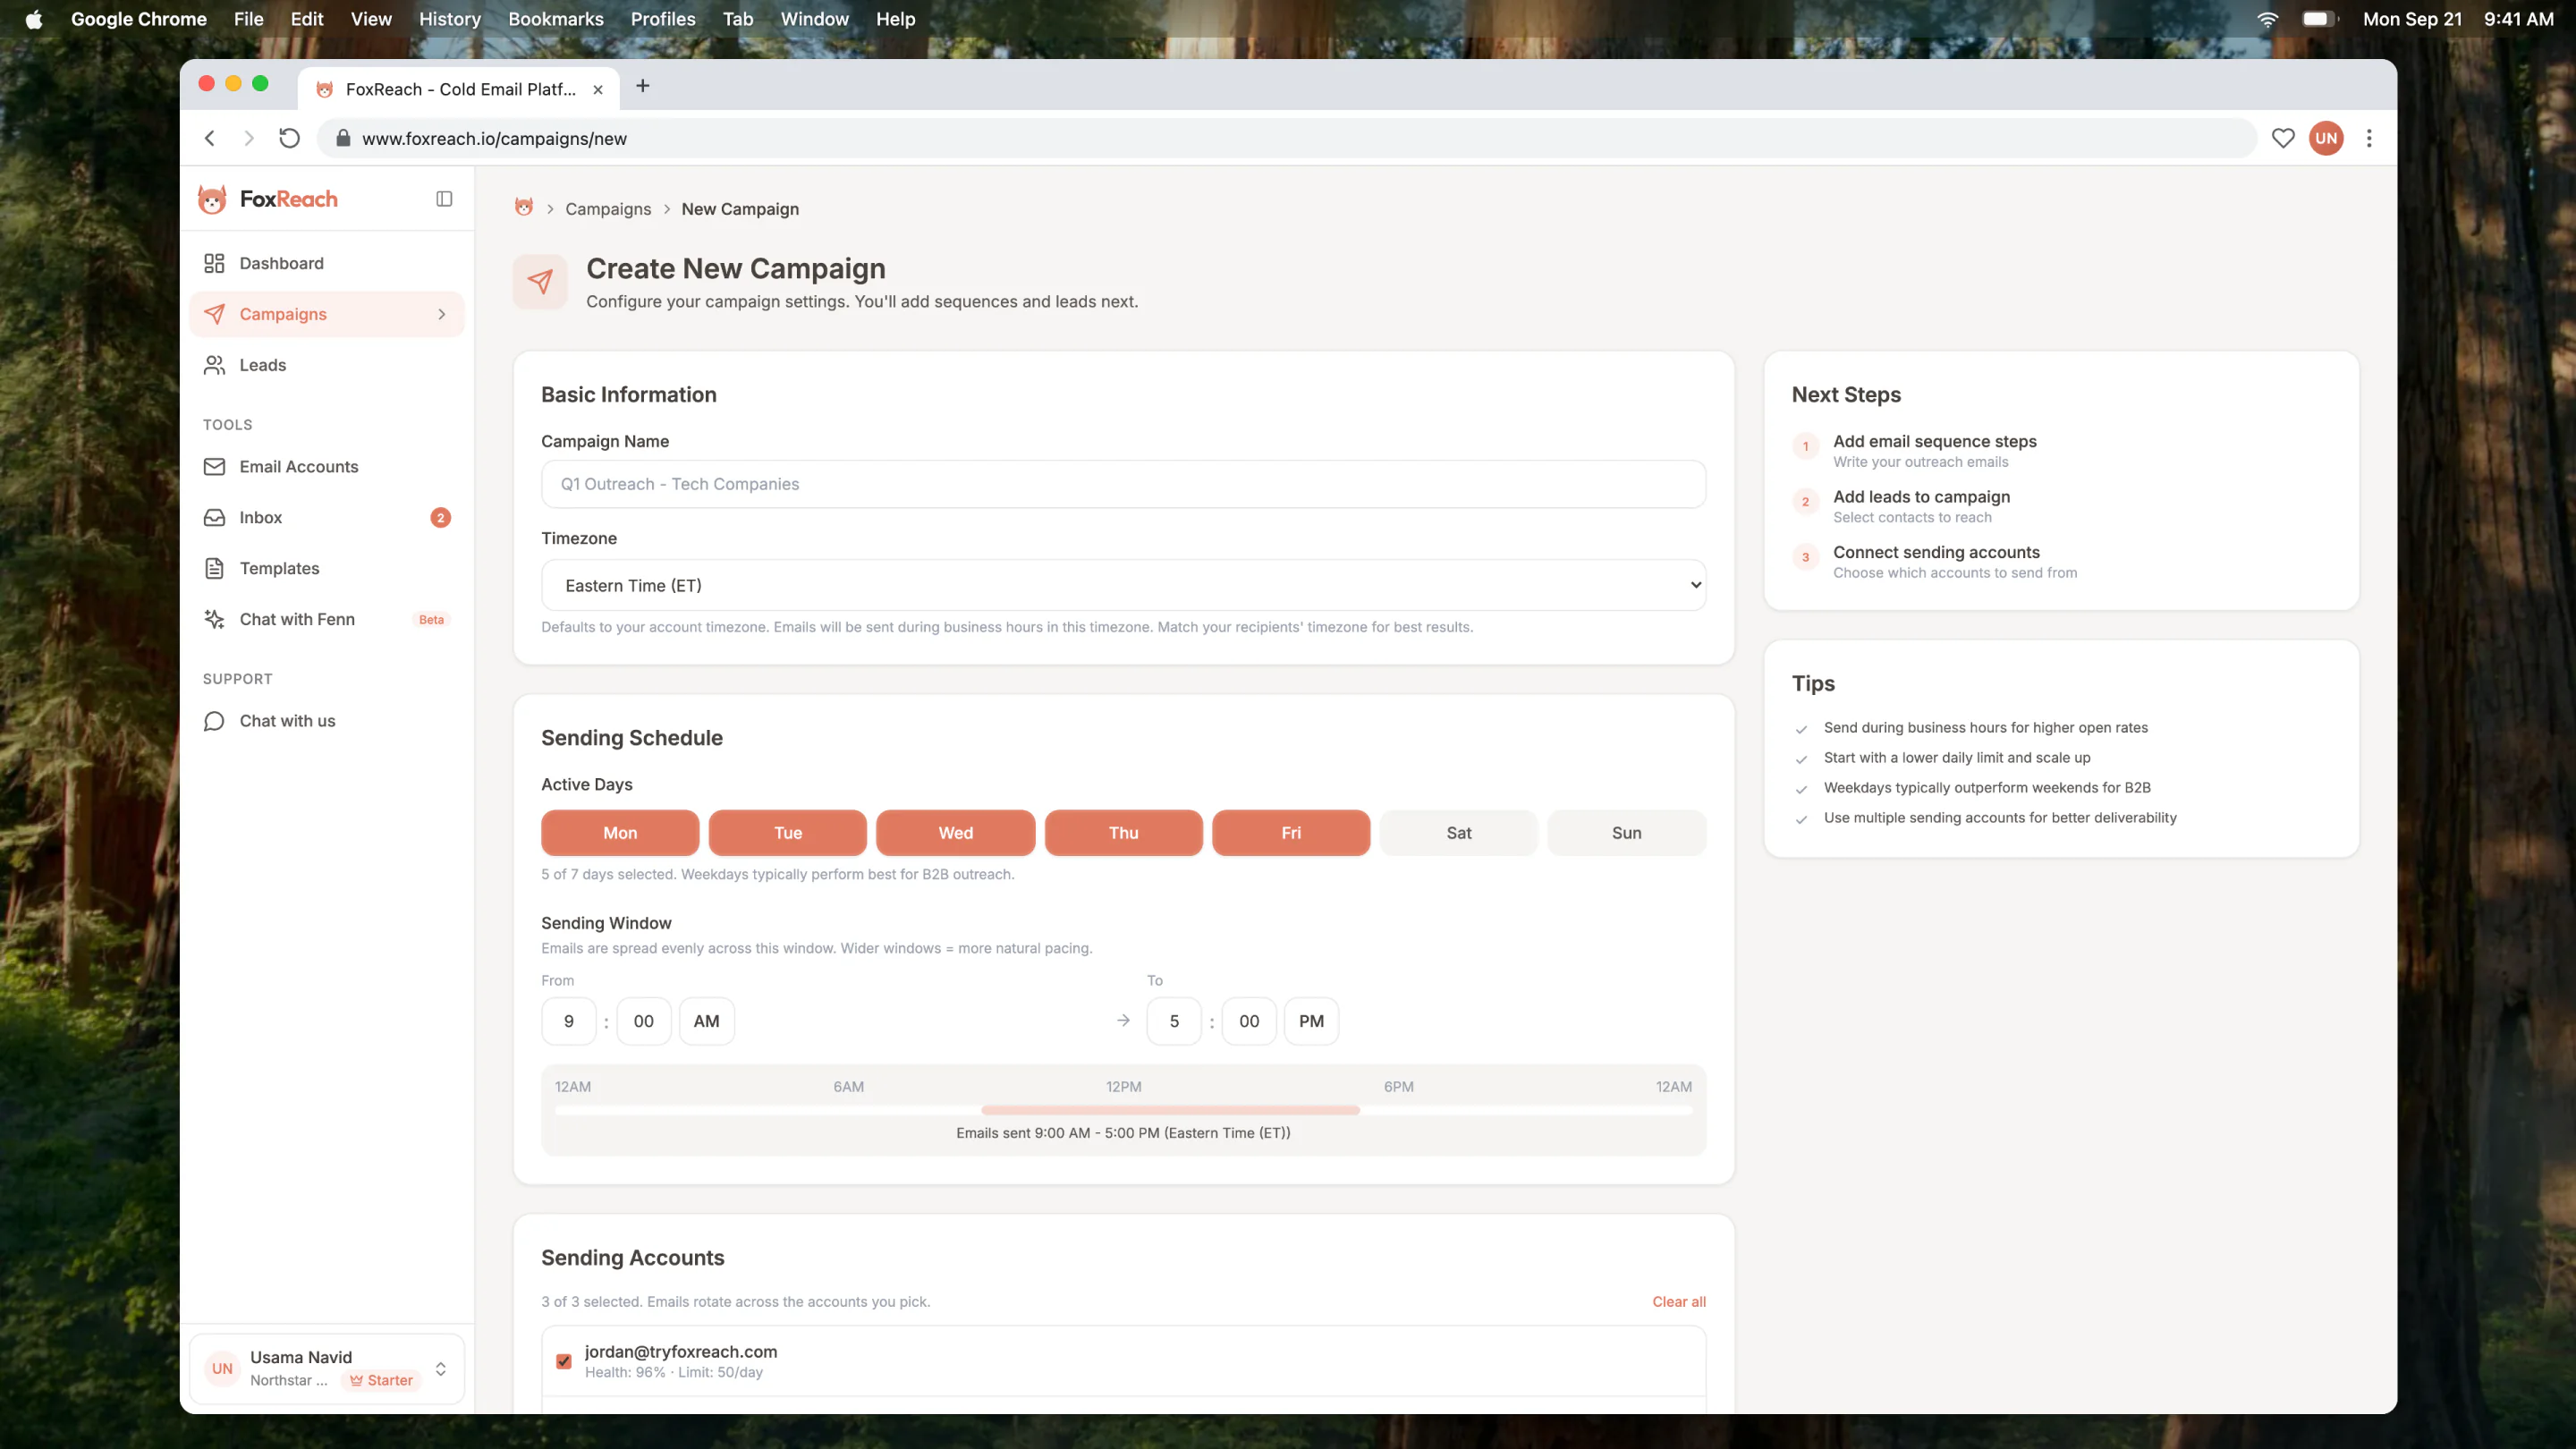Click the sending window timeline bar
2576x1449 pixels.
[x=1123, y=1111]
